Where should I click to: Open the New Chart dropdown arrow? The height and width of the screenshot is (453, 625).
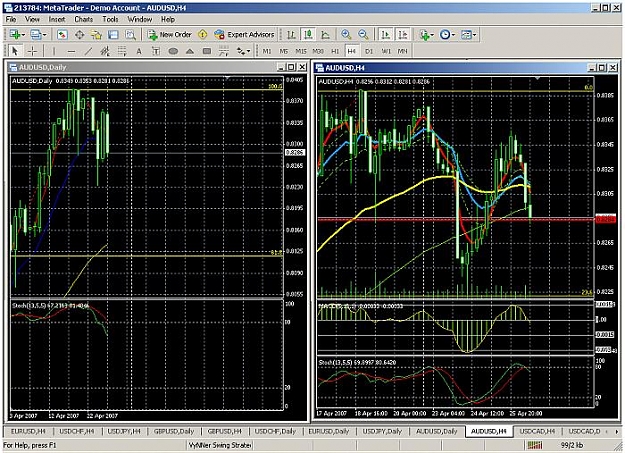[24, 35]
